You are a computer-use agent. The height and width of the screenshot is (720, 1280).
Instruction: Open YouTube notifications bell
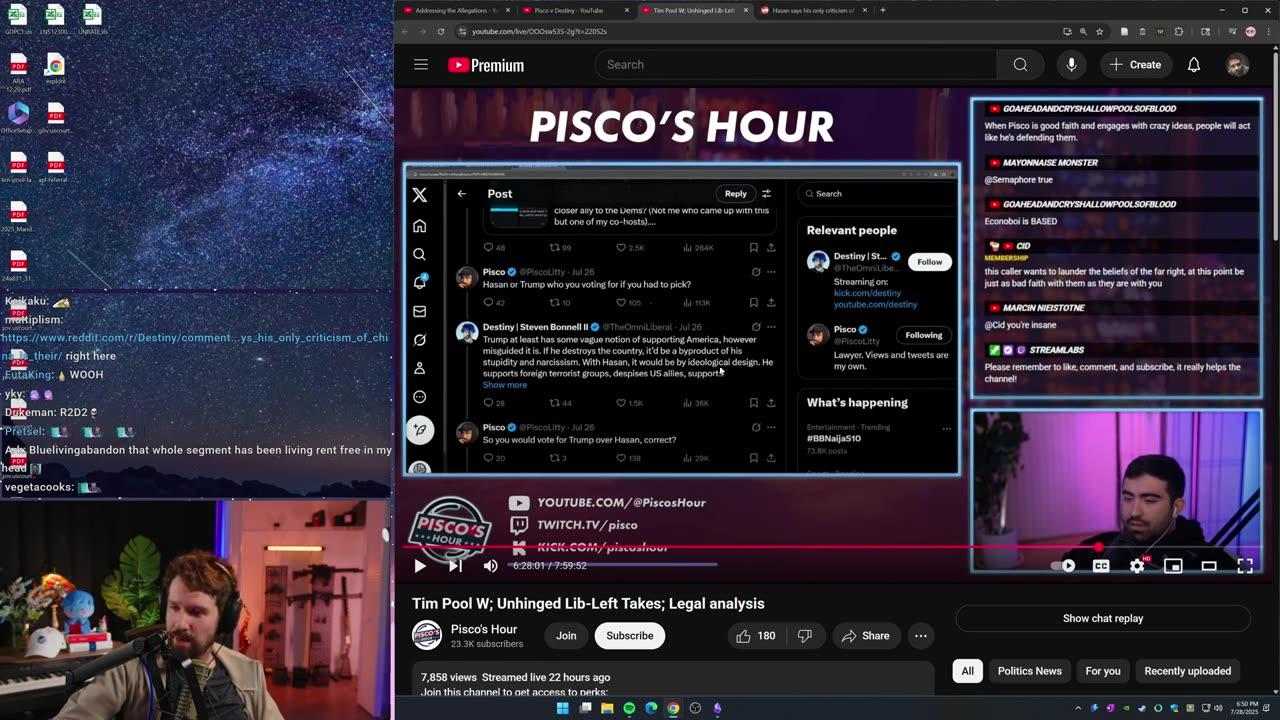1193,65
